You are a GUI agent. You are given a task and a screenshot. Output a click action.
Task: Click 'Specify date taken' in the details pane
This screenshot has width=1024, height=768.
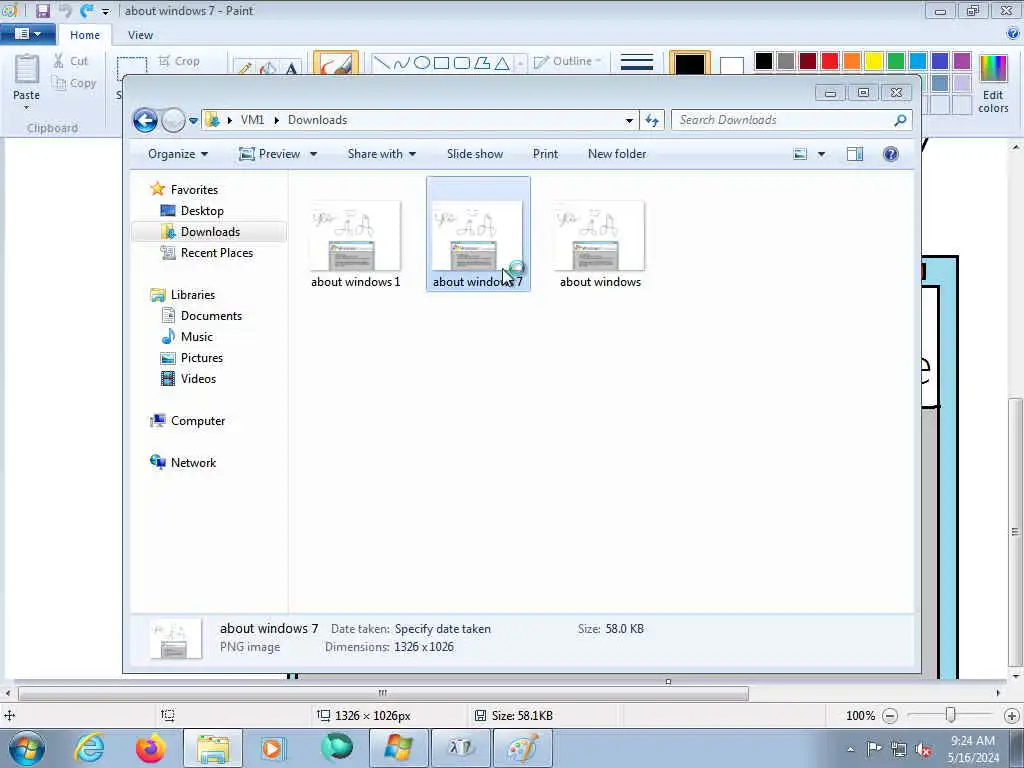pyautogui.click(x=443, y=629)
